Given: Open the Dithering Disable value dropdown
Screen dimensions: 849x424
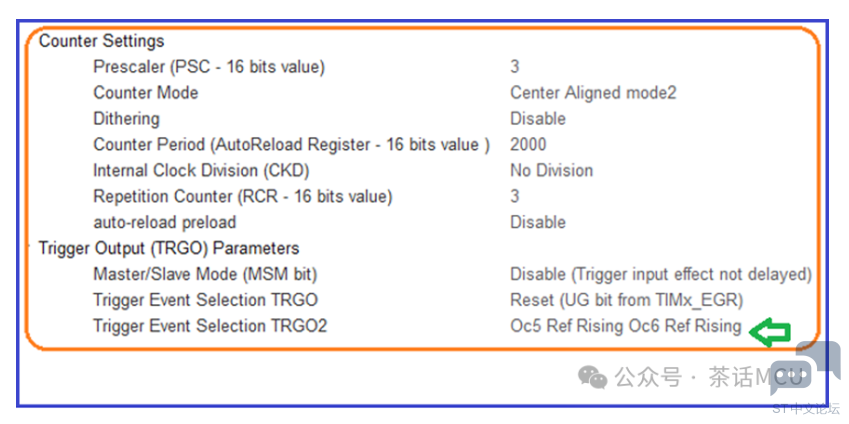Looking at the screenshot, I should 538,119.
